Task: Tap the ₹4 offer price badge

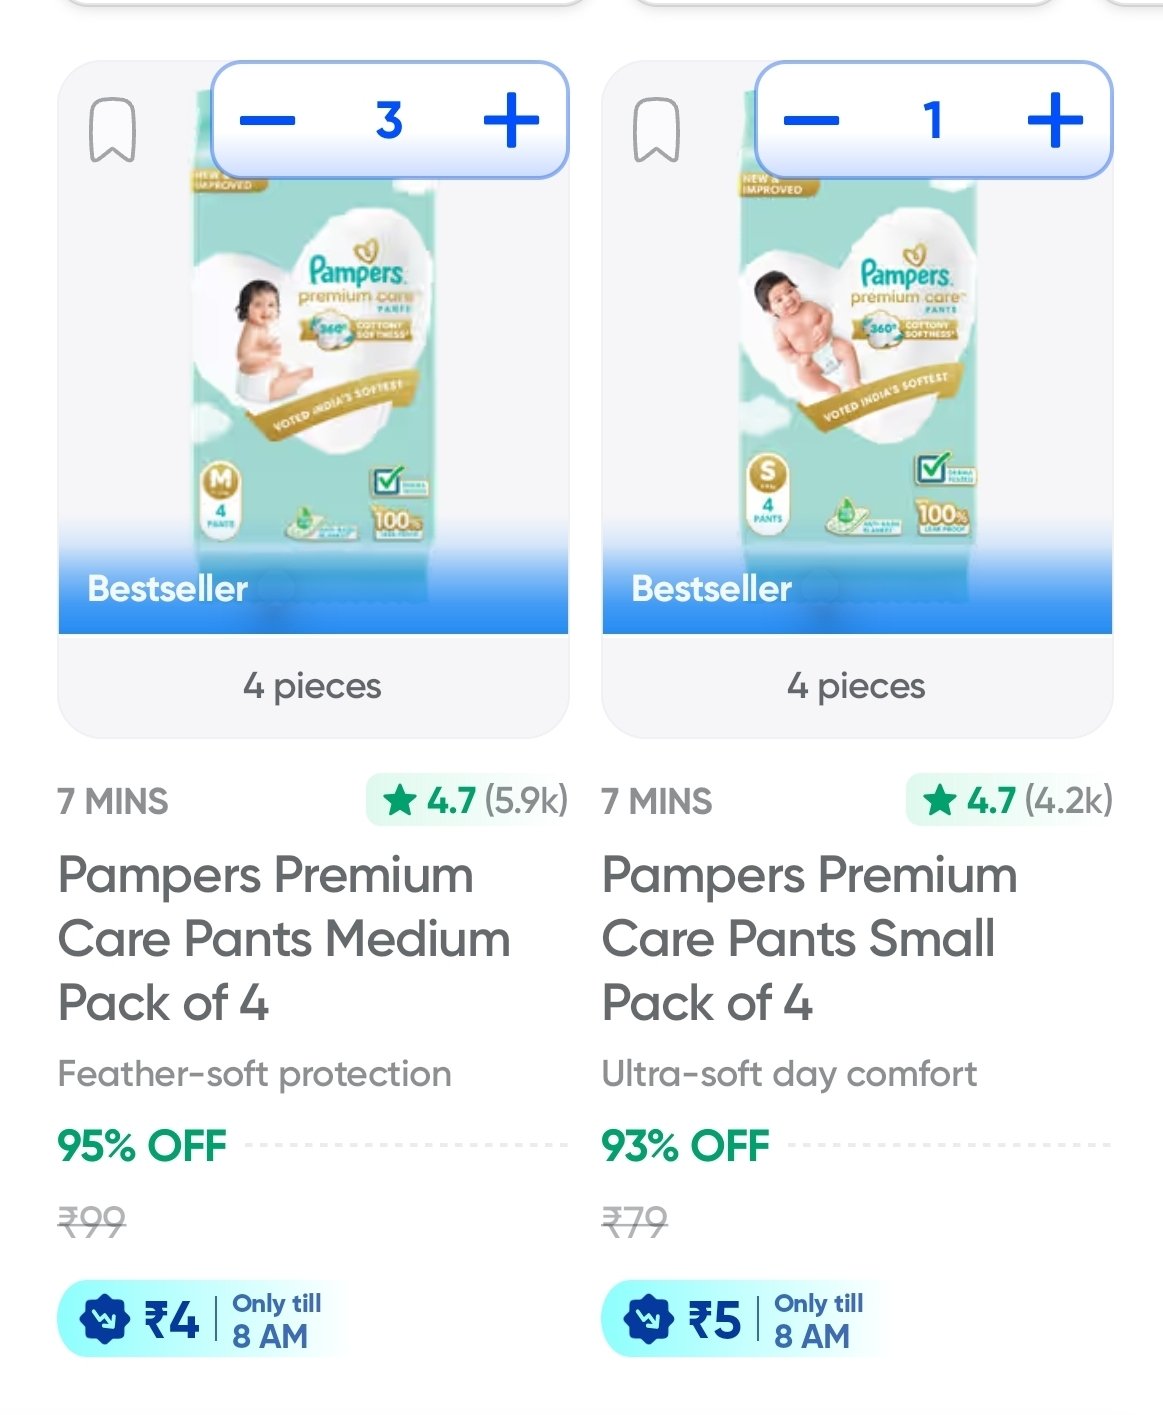Action: click(x=172, y=1320)
